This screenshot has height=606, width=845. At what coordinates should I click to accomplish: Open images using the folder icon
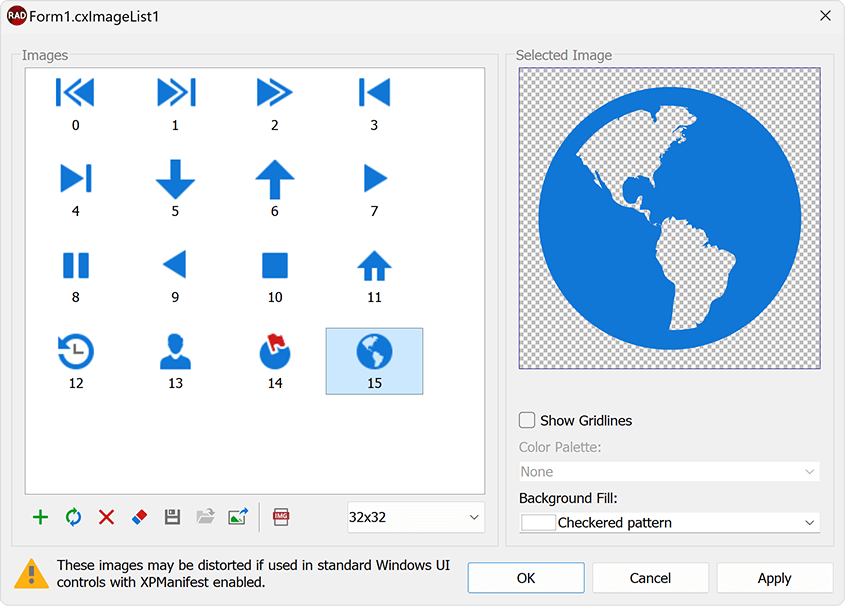(x=205, y=517)
